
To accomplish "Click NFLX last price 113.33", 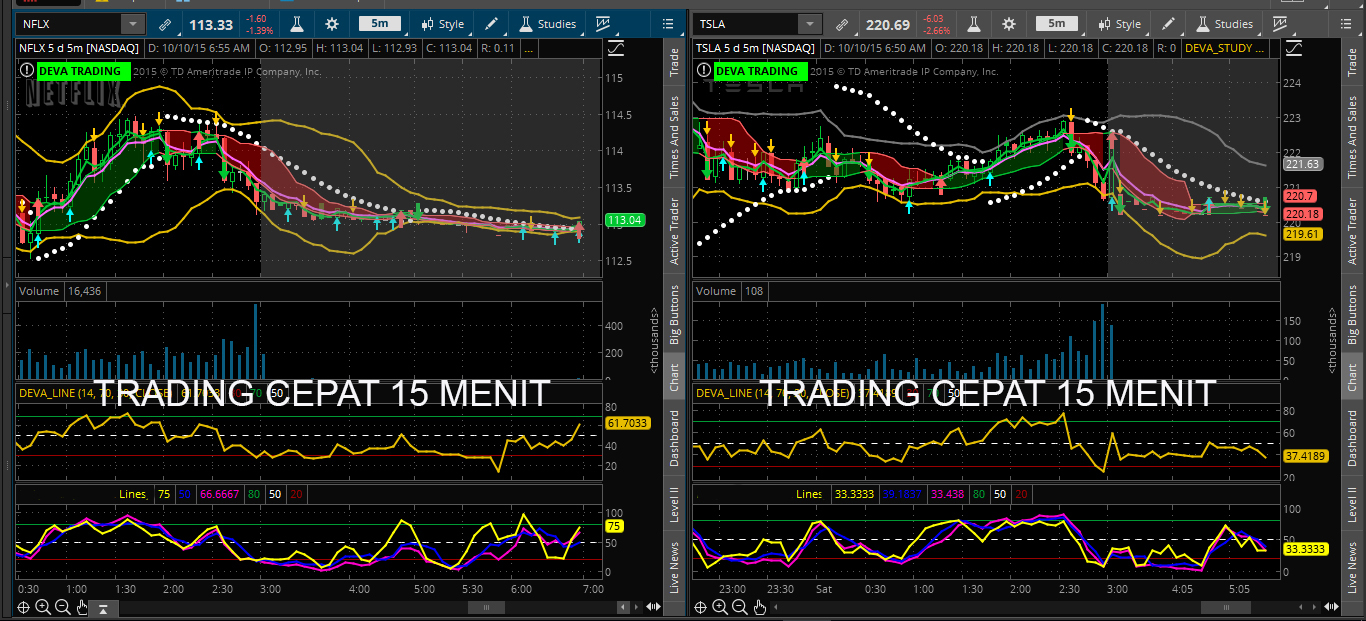I will (211, 25).
